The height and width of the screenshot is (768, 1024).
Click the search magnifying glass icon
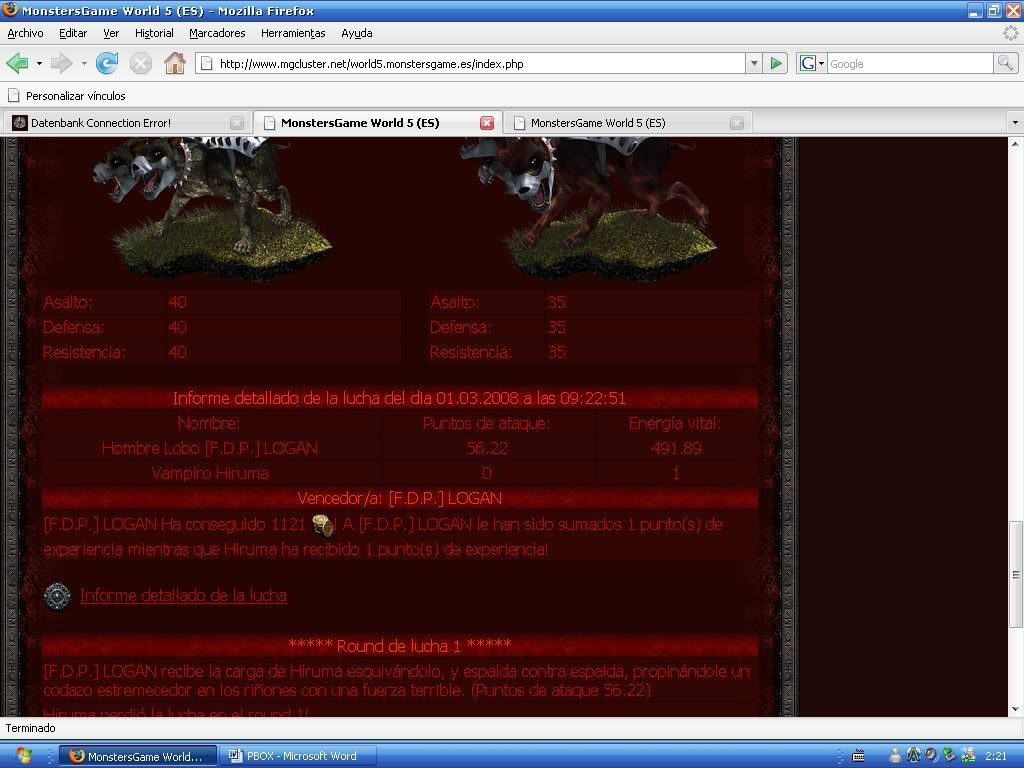point(1005,63)
